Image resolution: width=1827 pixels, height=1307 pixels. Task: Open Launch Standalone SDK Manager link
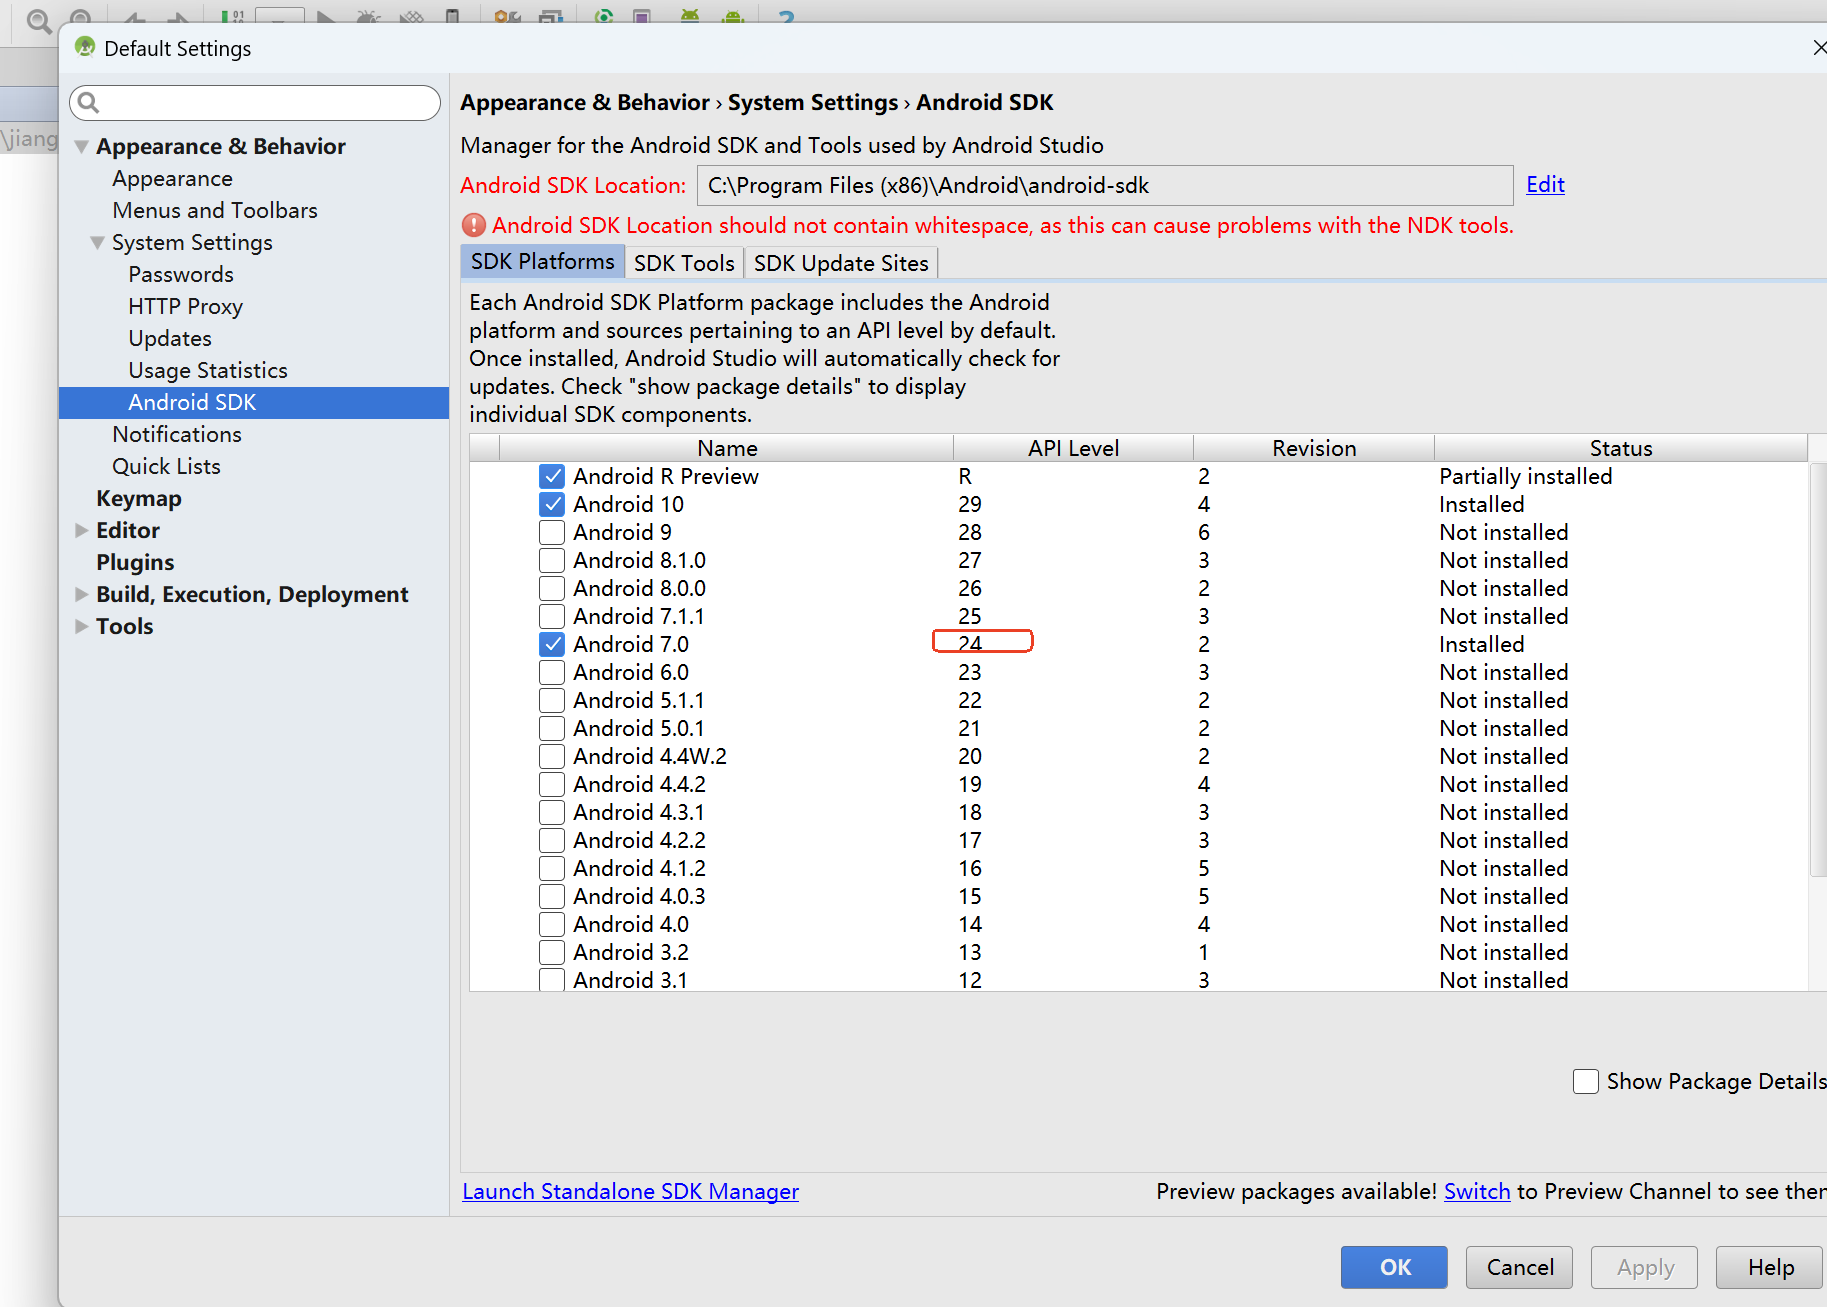[630, 1191]
